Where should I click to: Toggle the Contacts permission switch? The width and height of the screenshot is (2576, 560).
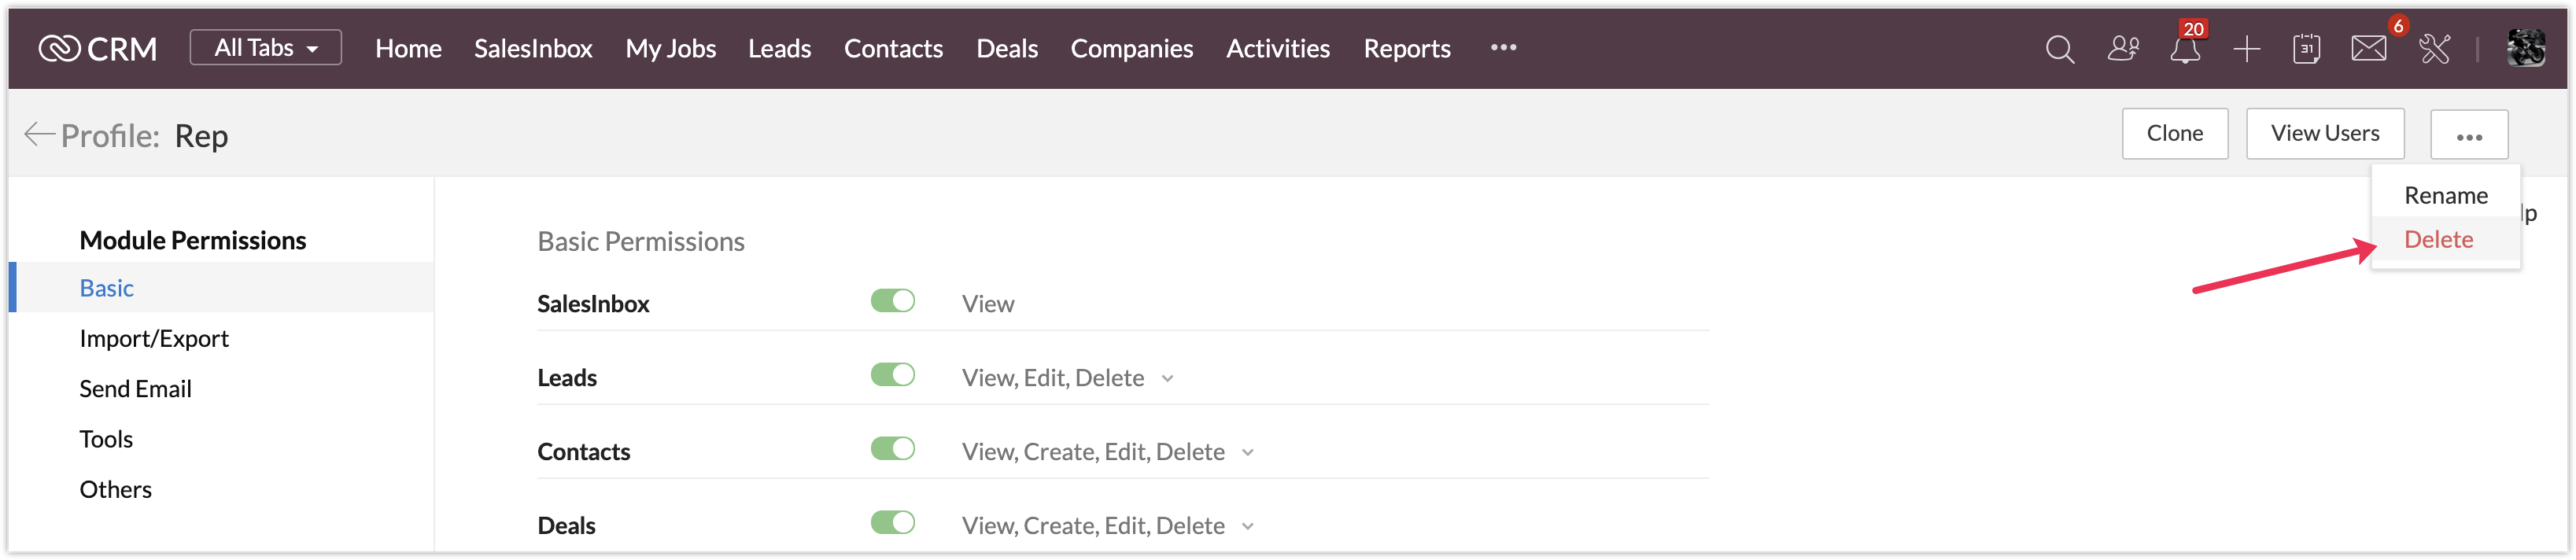click(x=892, y=449)
